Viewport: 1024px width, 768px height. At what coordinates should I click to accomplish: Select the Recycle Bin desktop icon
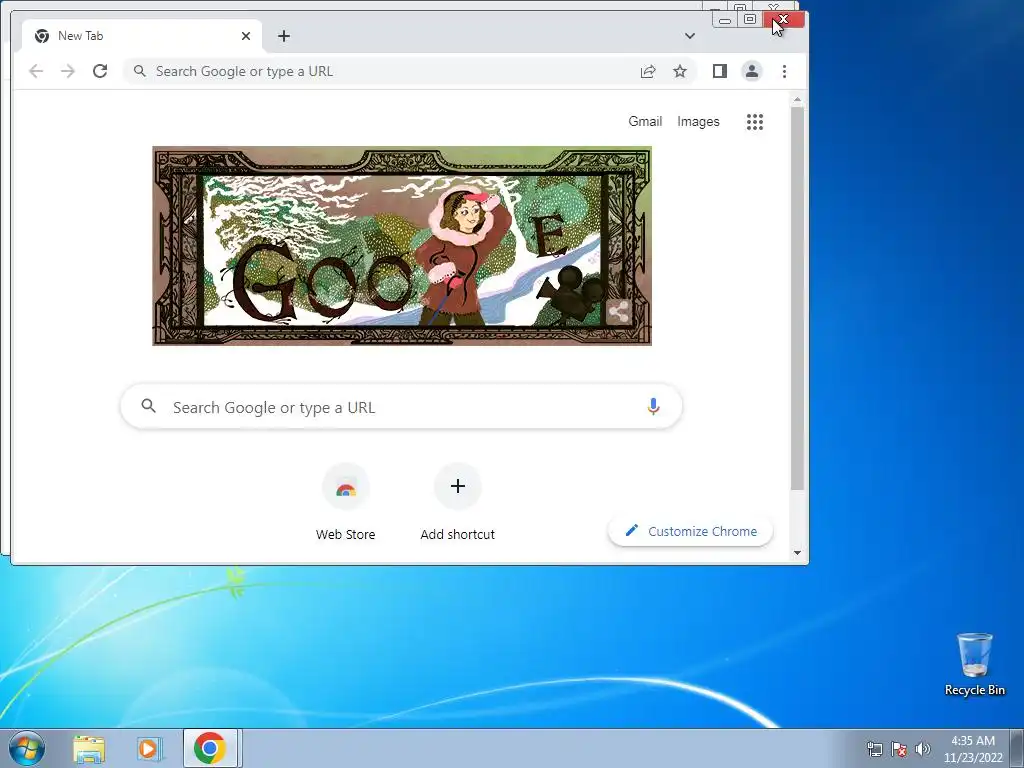click(974, 664)
